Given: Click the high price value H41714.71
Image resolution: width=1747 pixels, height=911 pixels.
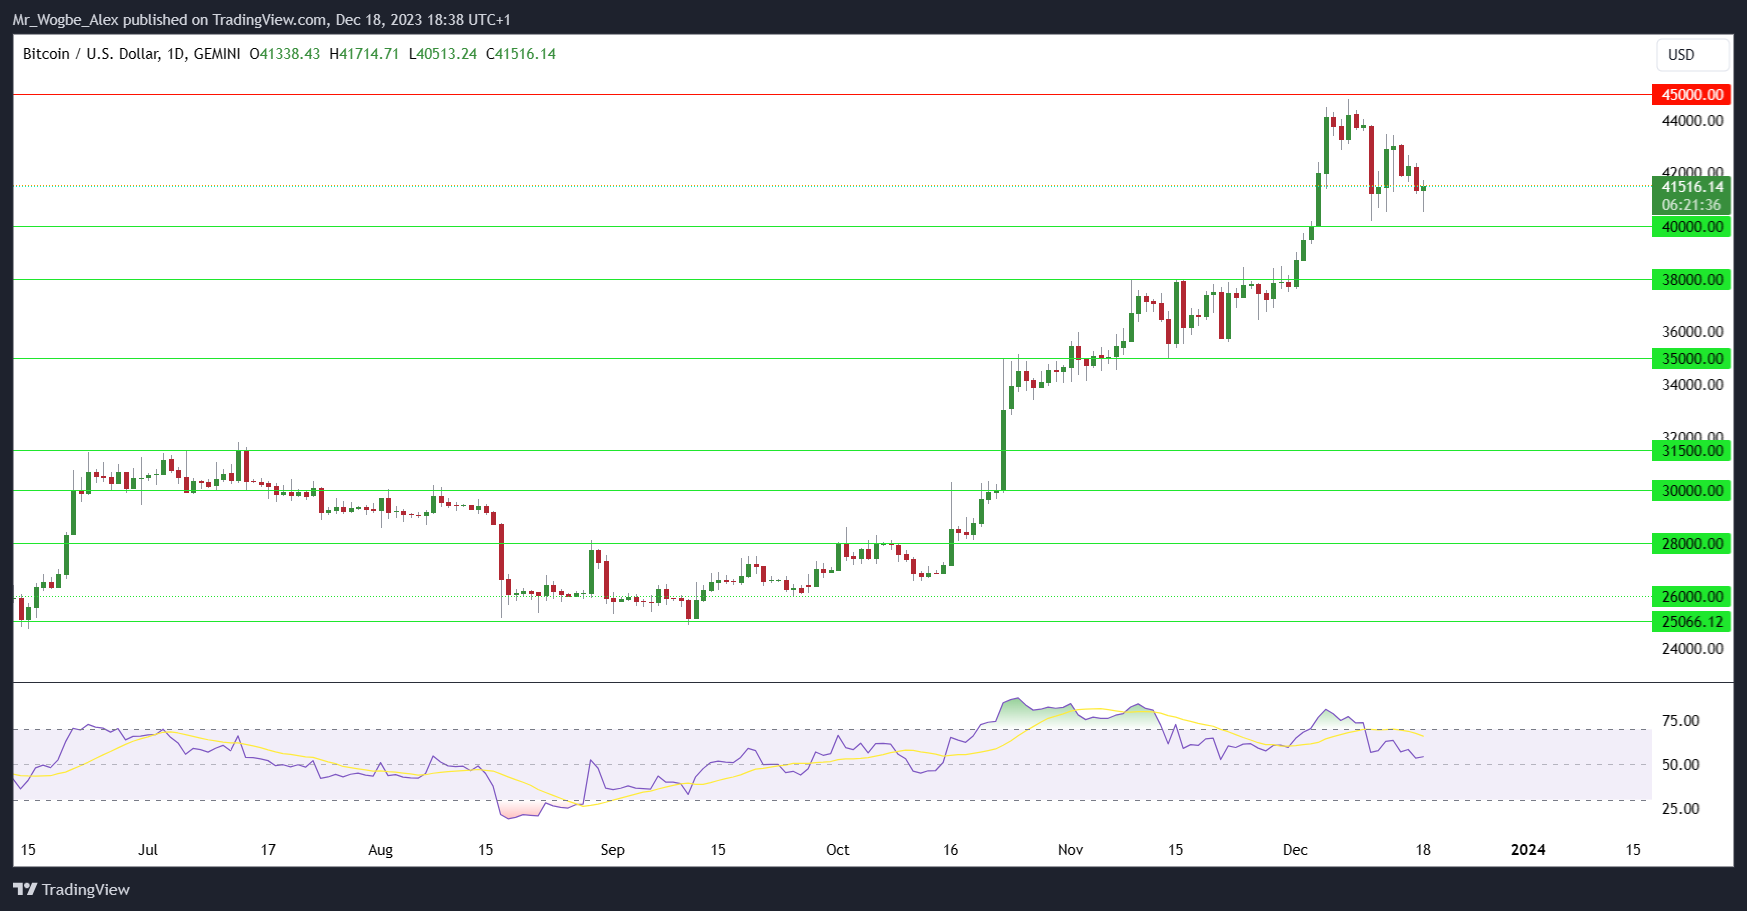Looking at the screenshot, I should pos(364,54).
